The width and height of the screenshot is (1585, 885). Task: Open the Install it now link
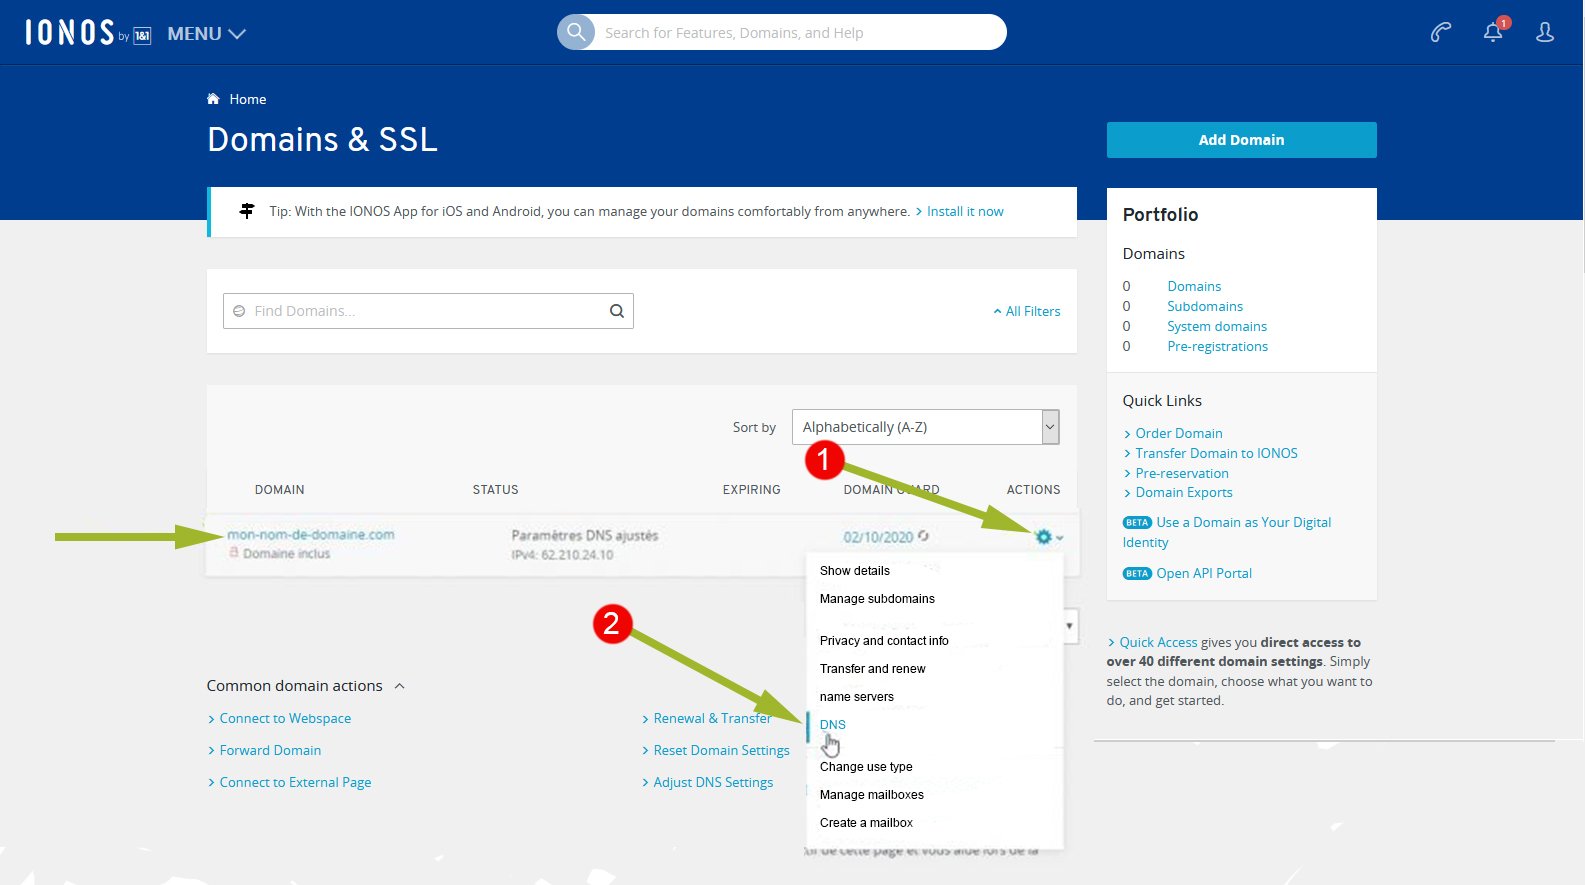click(964, 212)
